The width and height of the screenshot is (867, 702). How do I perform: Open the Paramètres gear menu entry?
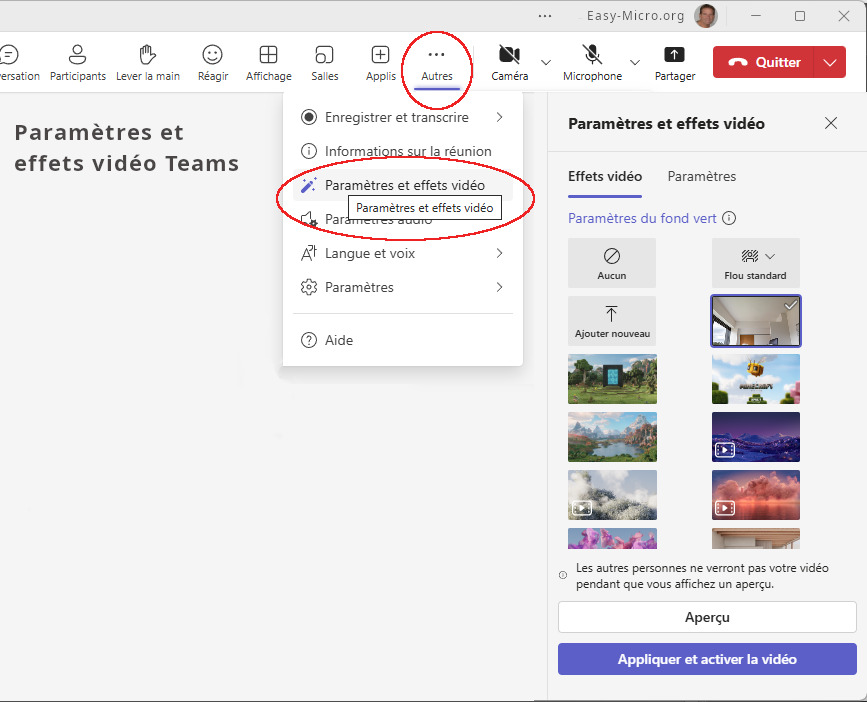coord(403,287)
